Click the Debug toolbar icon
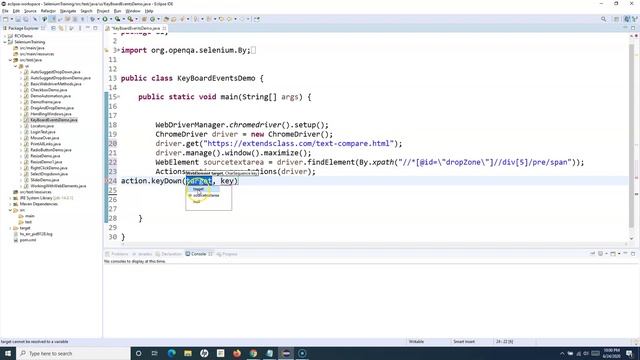Screen dimensions: 640x360 pos(93,19)
